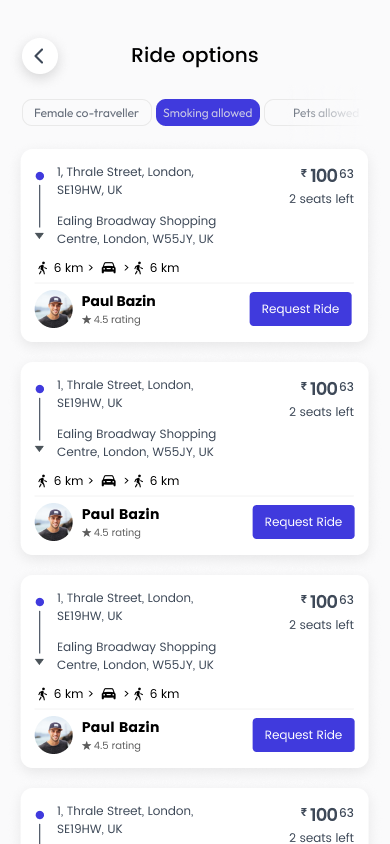
Task: Request the second listed ride
Action: (303, 522)
